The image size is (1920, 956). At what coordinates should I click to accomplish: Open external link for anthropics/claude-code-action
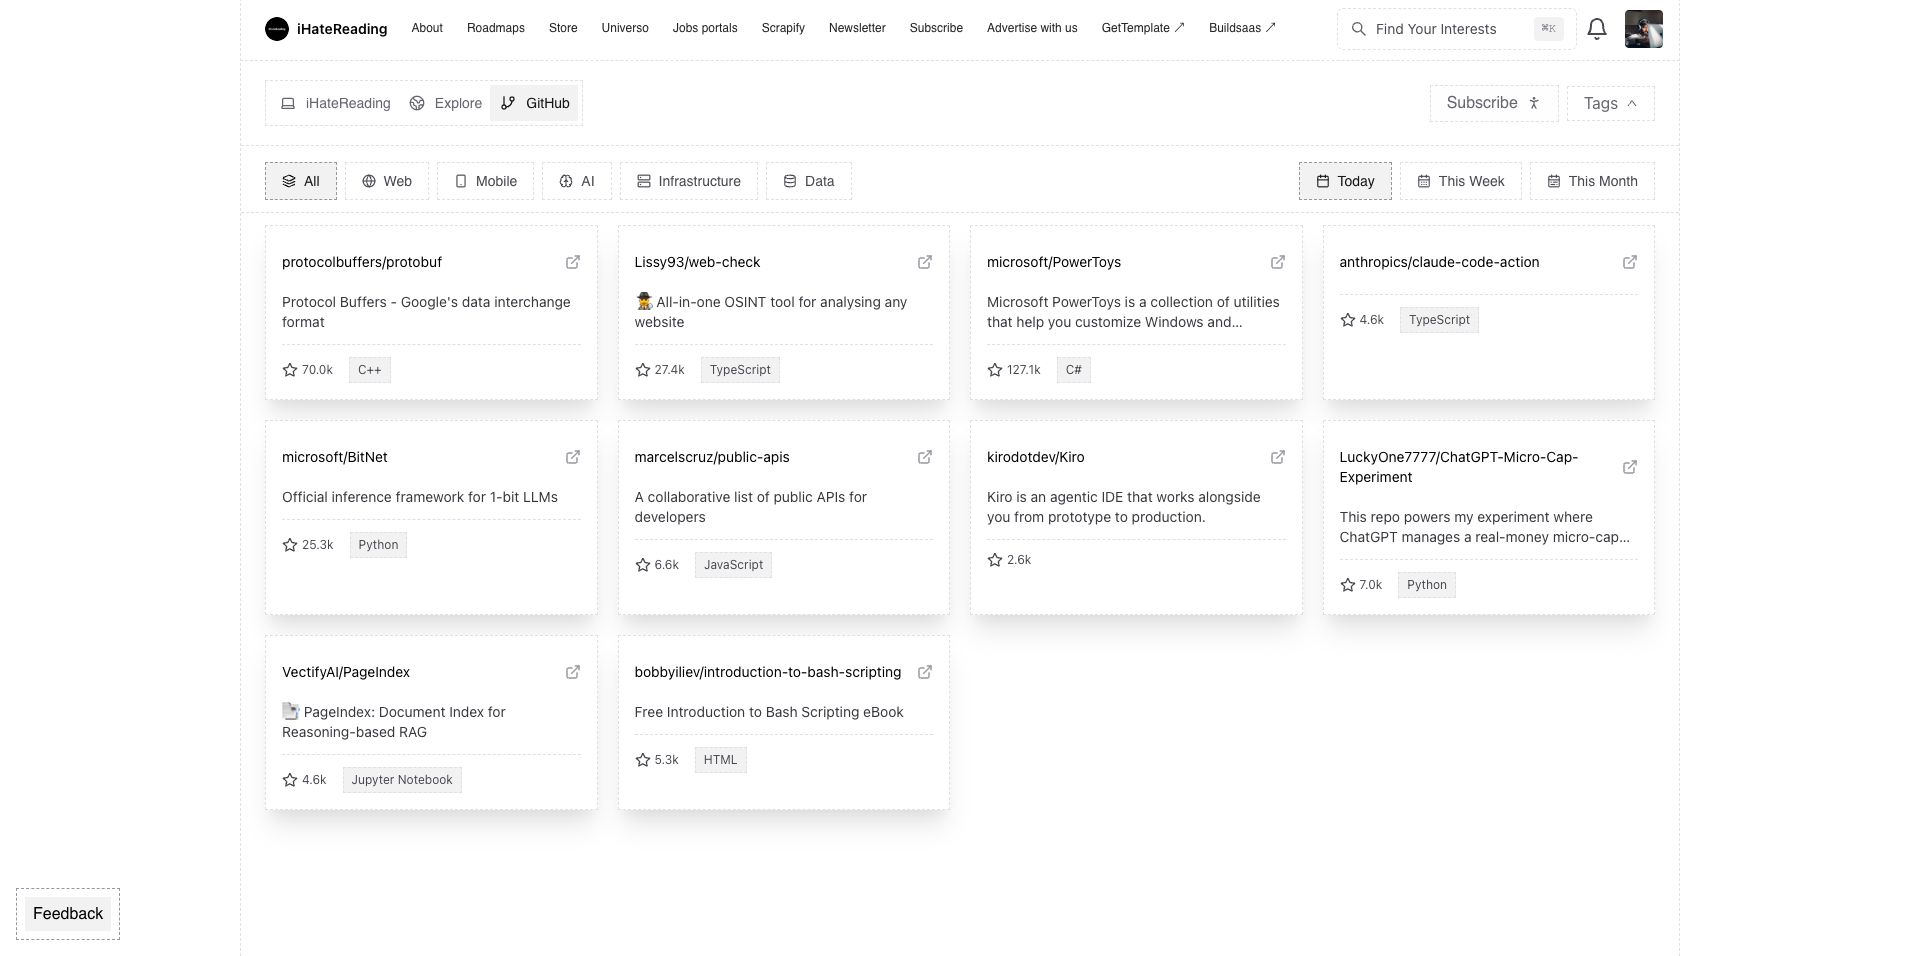pyautogui.click(x=1630, y=262)
